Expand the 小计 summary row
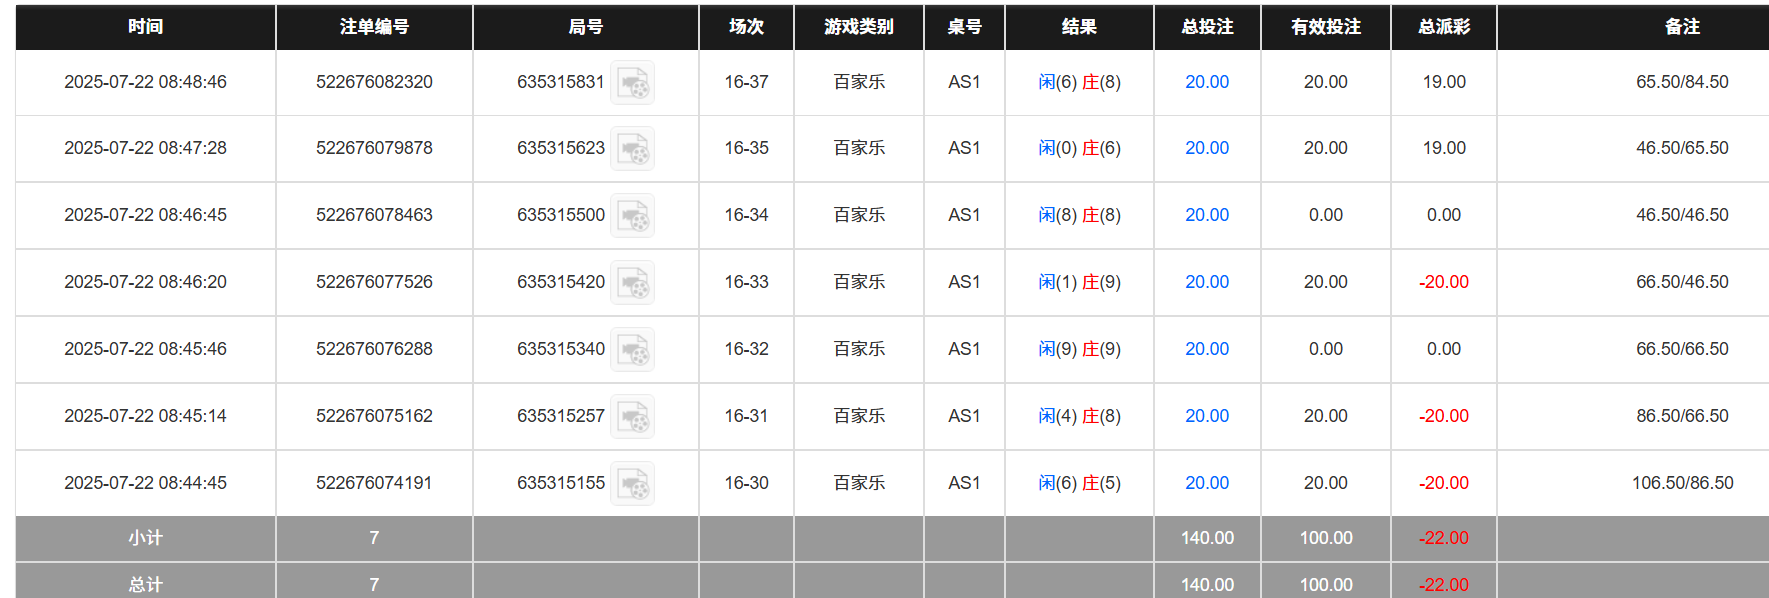 144,538
